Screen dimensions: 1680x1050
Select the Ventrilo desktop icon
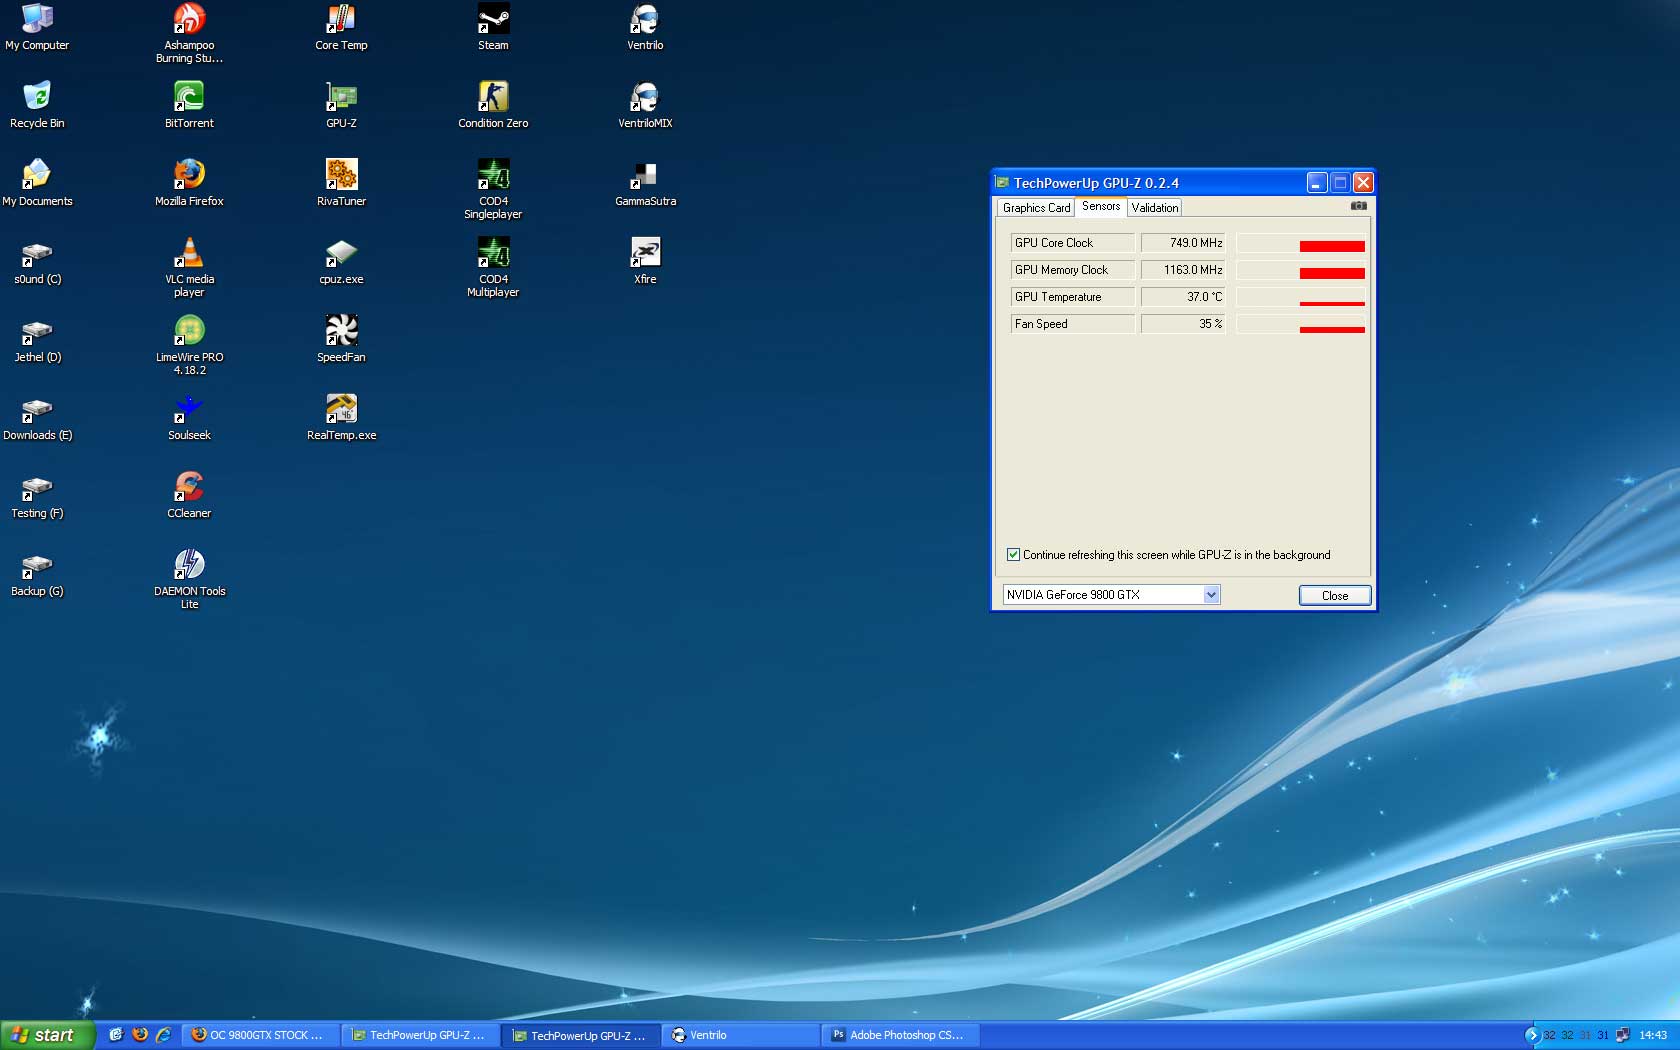point(645,27)
